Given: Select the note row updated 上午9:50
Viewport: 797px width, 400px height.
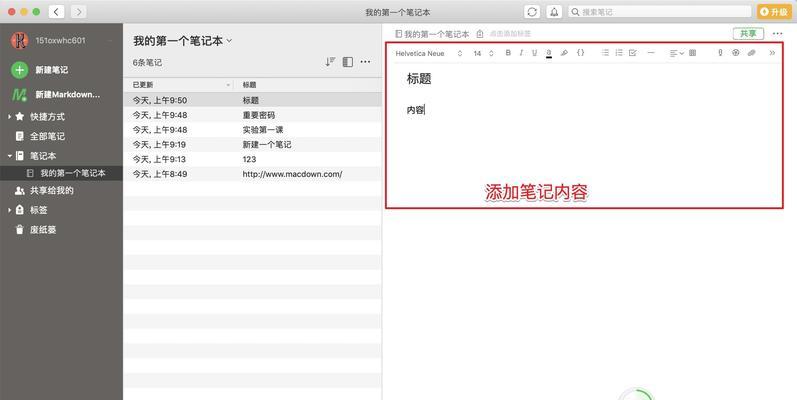Looking at the screenshot, I should pos(253,100).
